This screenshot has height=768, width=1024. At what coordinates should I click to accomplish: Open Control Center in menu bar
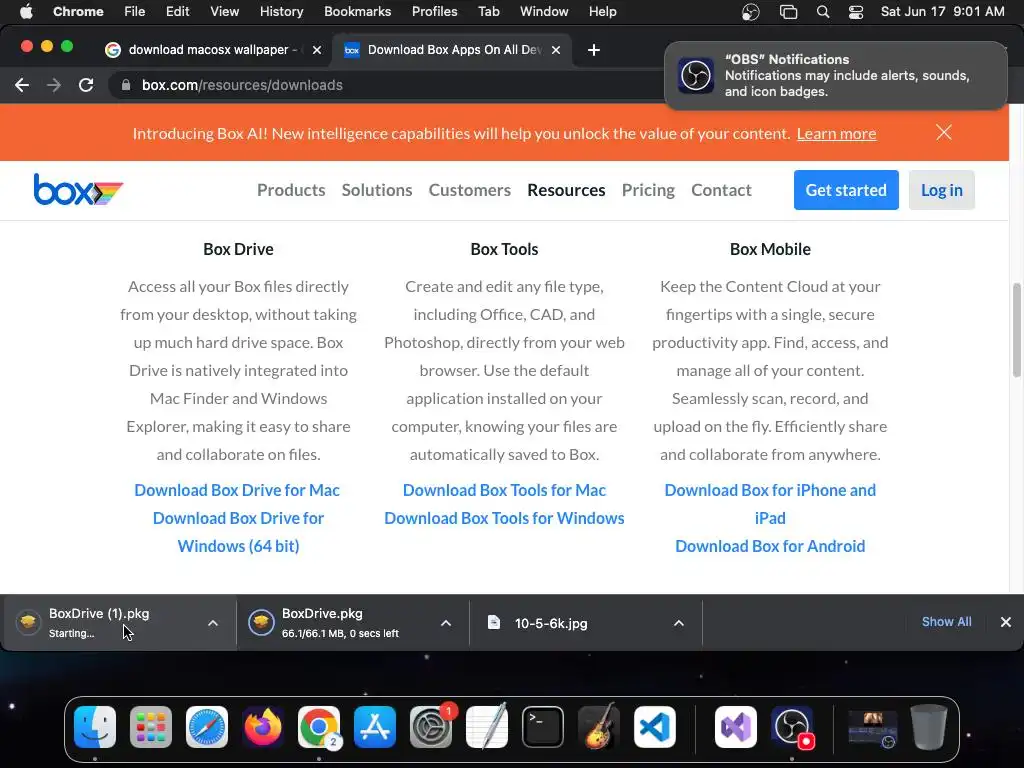(856, 12)
